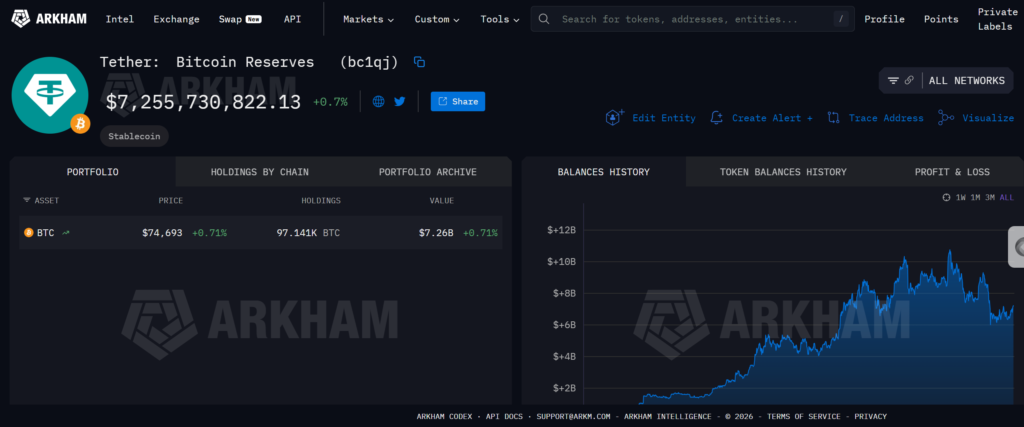The image size is (1024, 427).
Task: Switch to Holdings by Chain tab
Action: 259,172
